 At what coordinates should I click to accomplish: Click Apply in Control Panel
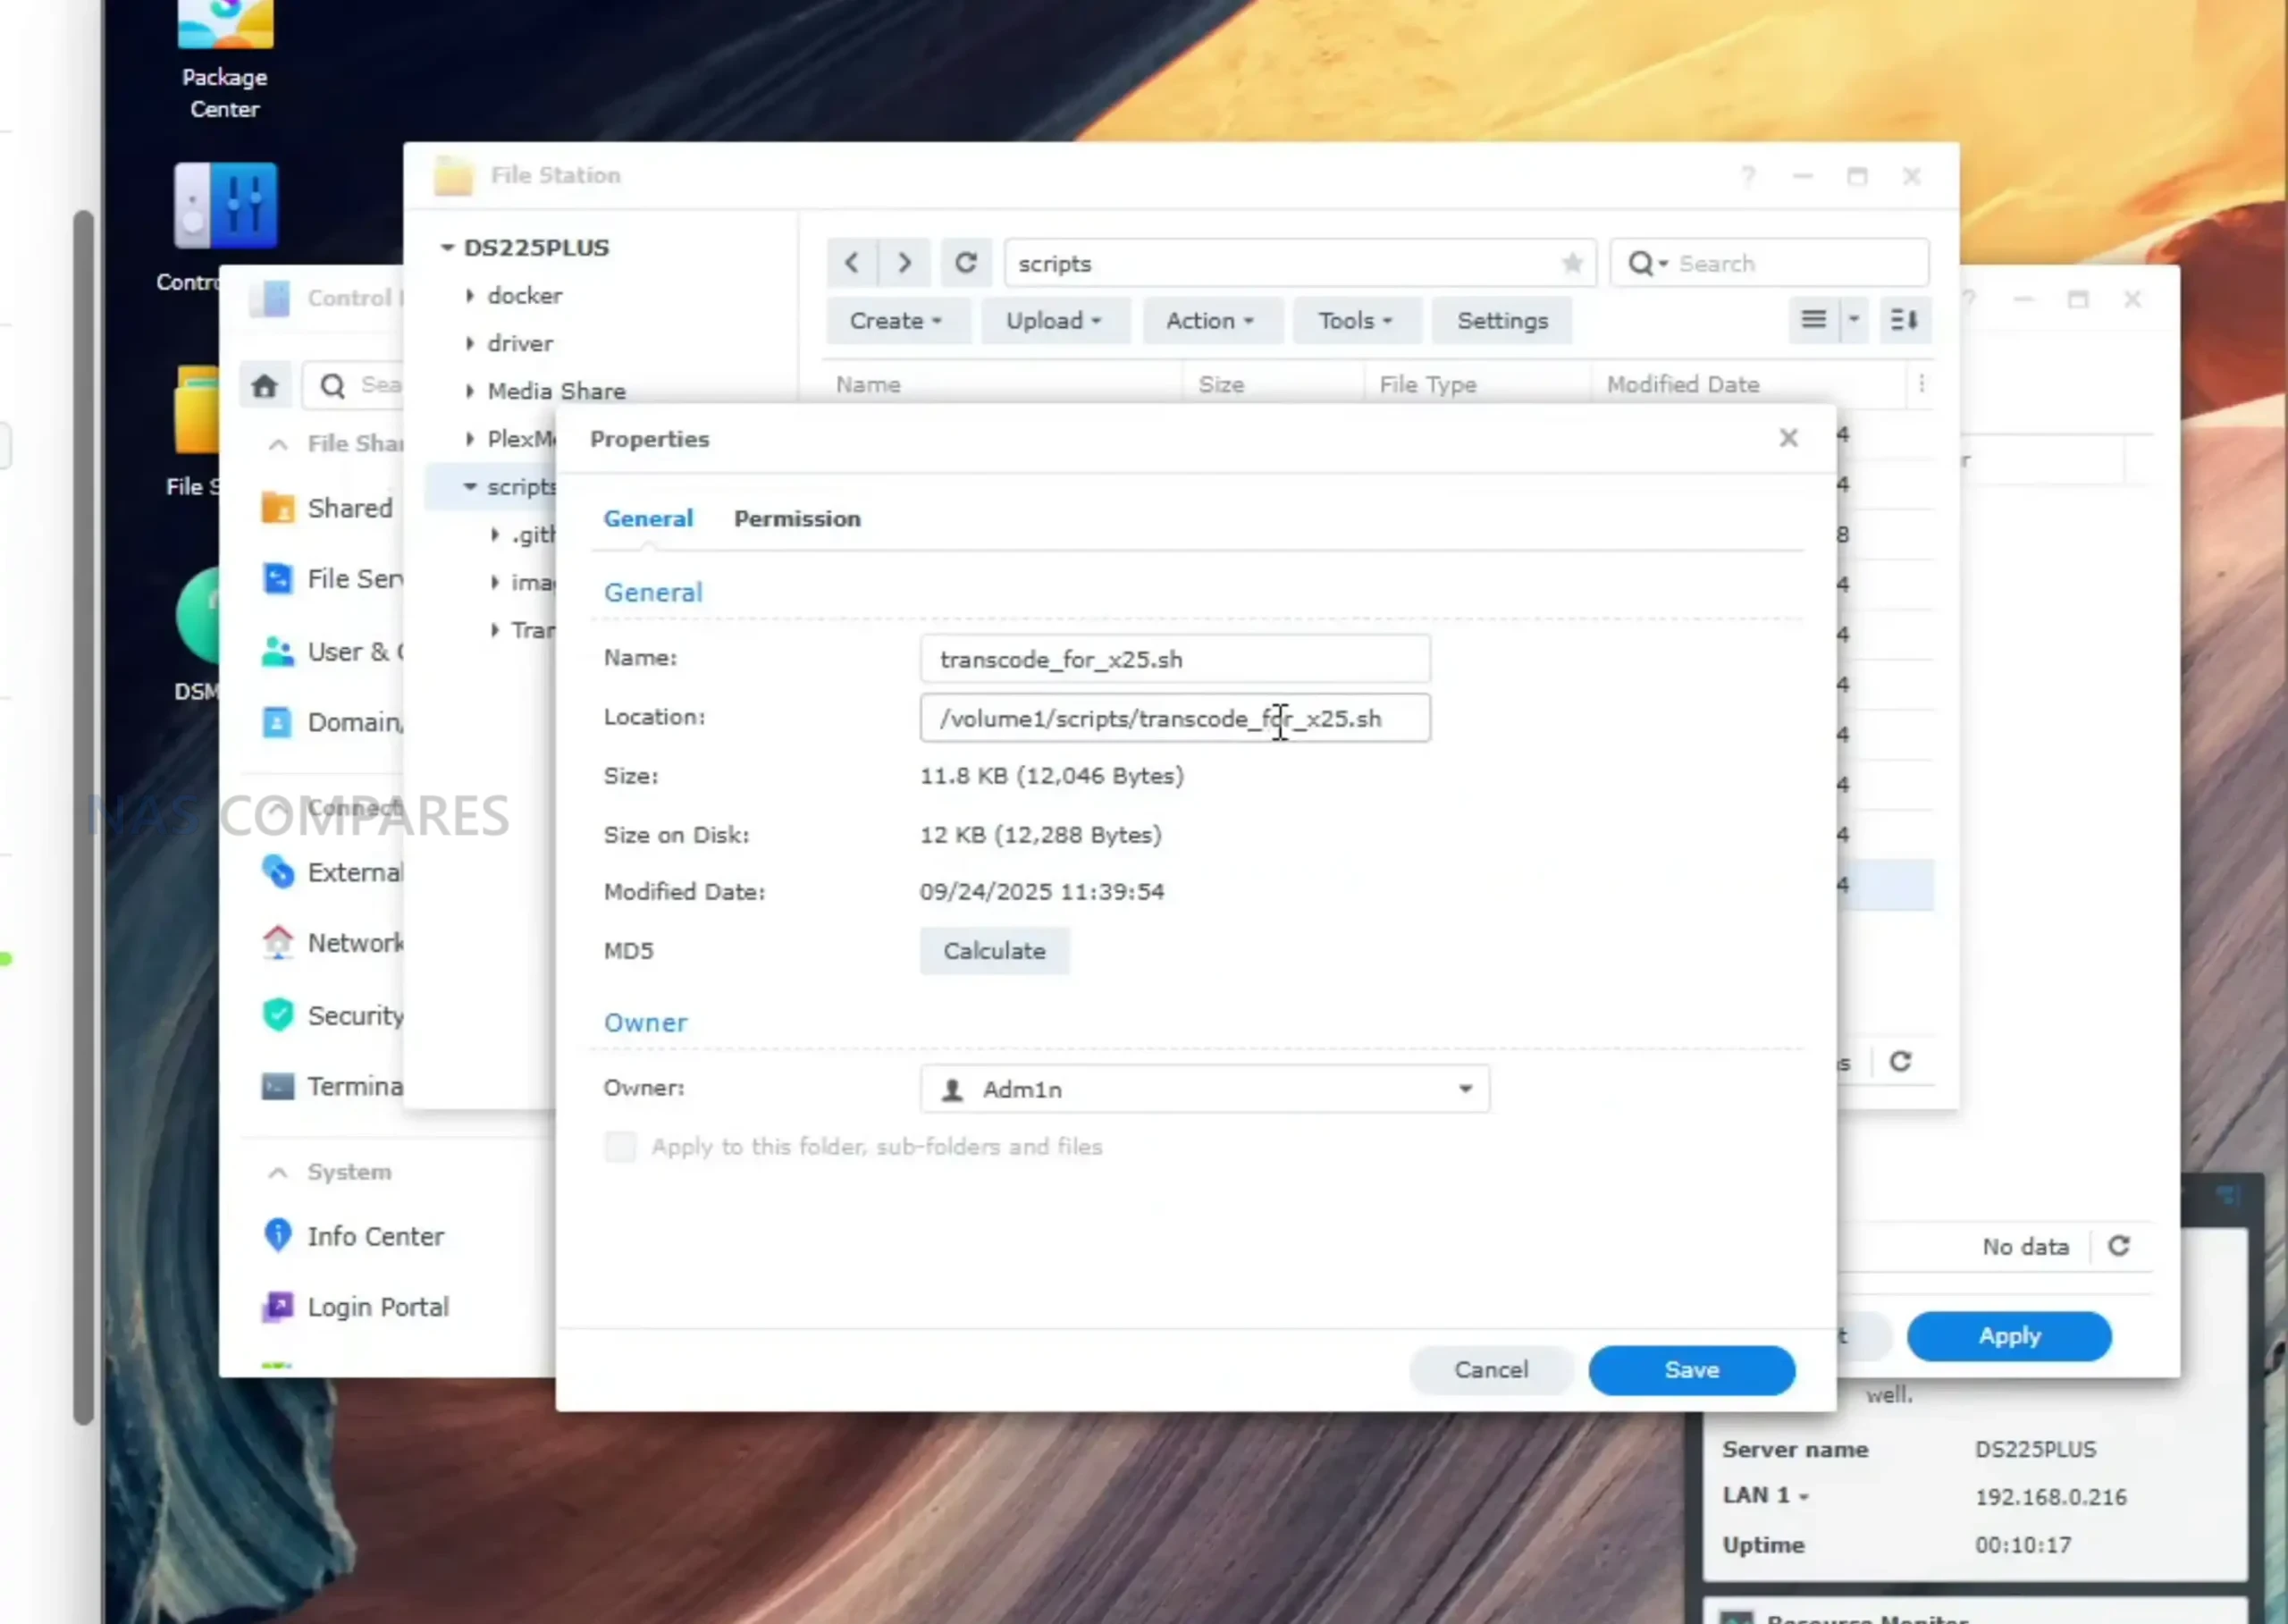2009,1336
